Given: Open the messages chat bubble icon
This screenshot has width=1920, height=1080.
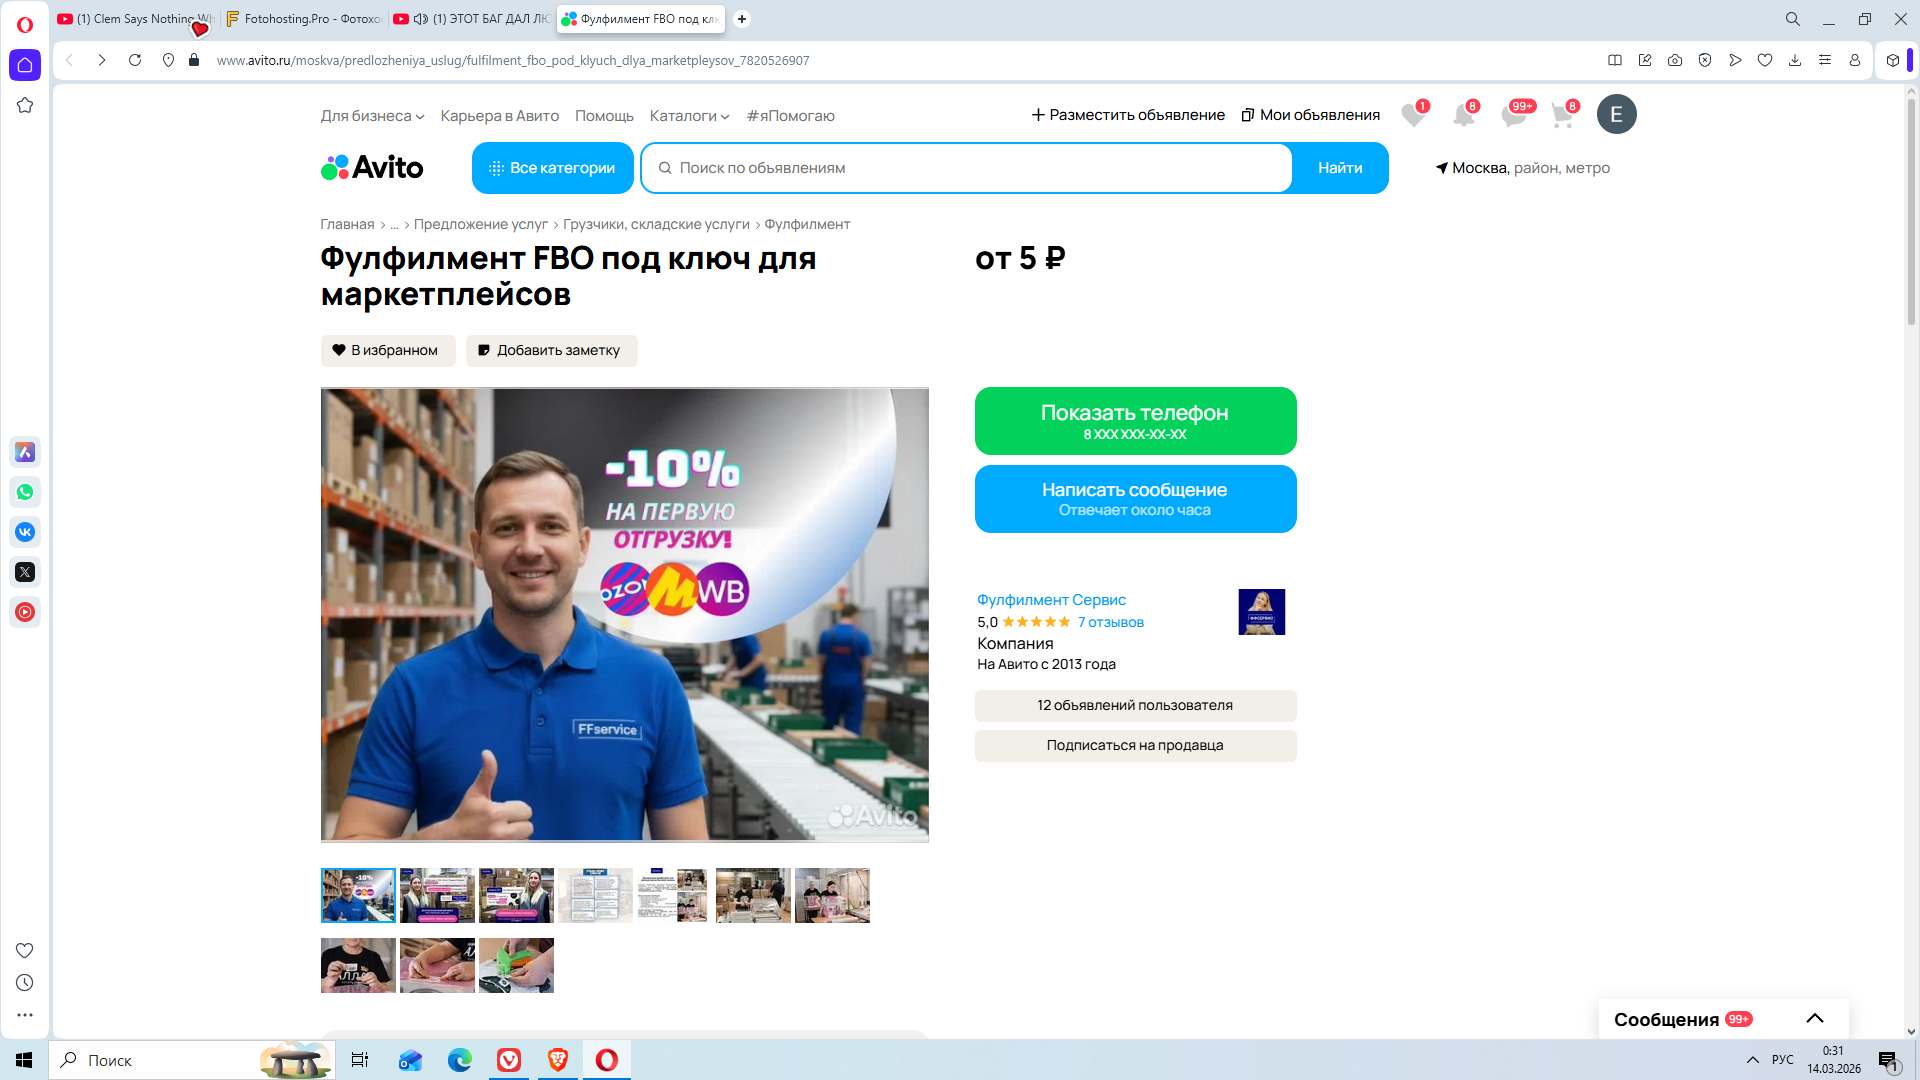Looking at the screenshot, I should (x=1513, y=115).
